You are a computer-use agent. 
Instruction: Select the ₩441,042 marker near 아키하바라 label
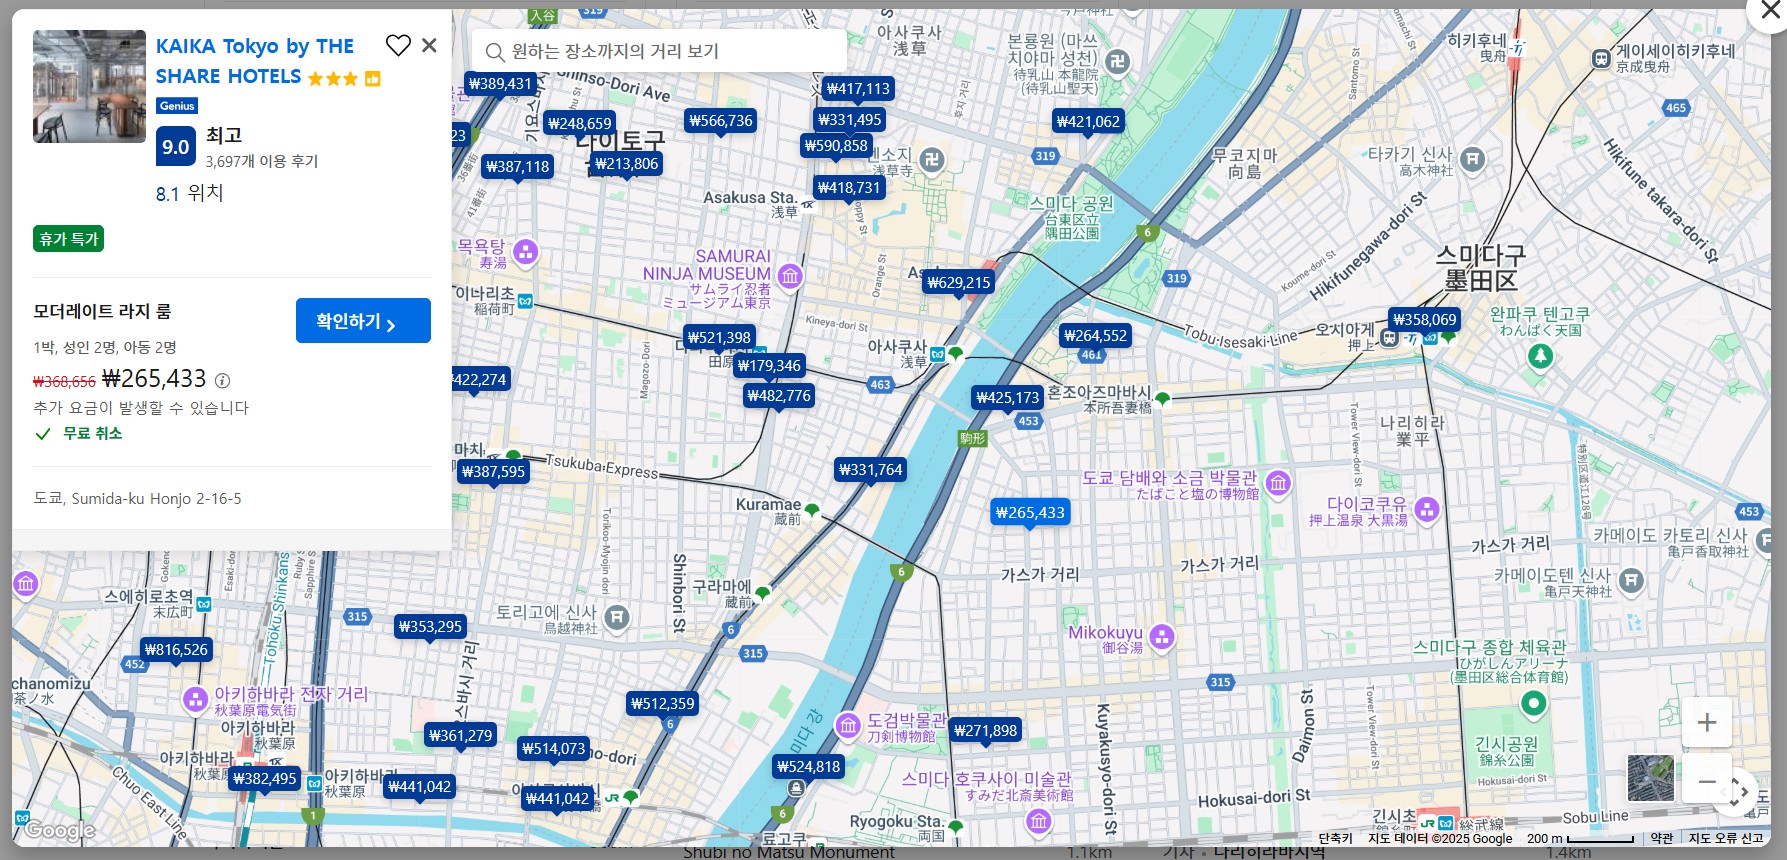point(420,786)
